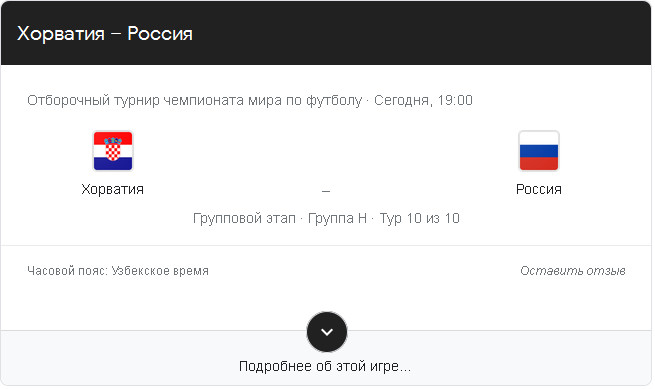The image size is (655, 389).
Task: Click the 'Россия' word in the dark header title
Action: (160, 33)
